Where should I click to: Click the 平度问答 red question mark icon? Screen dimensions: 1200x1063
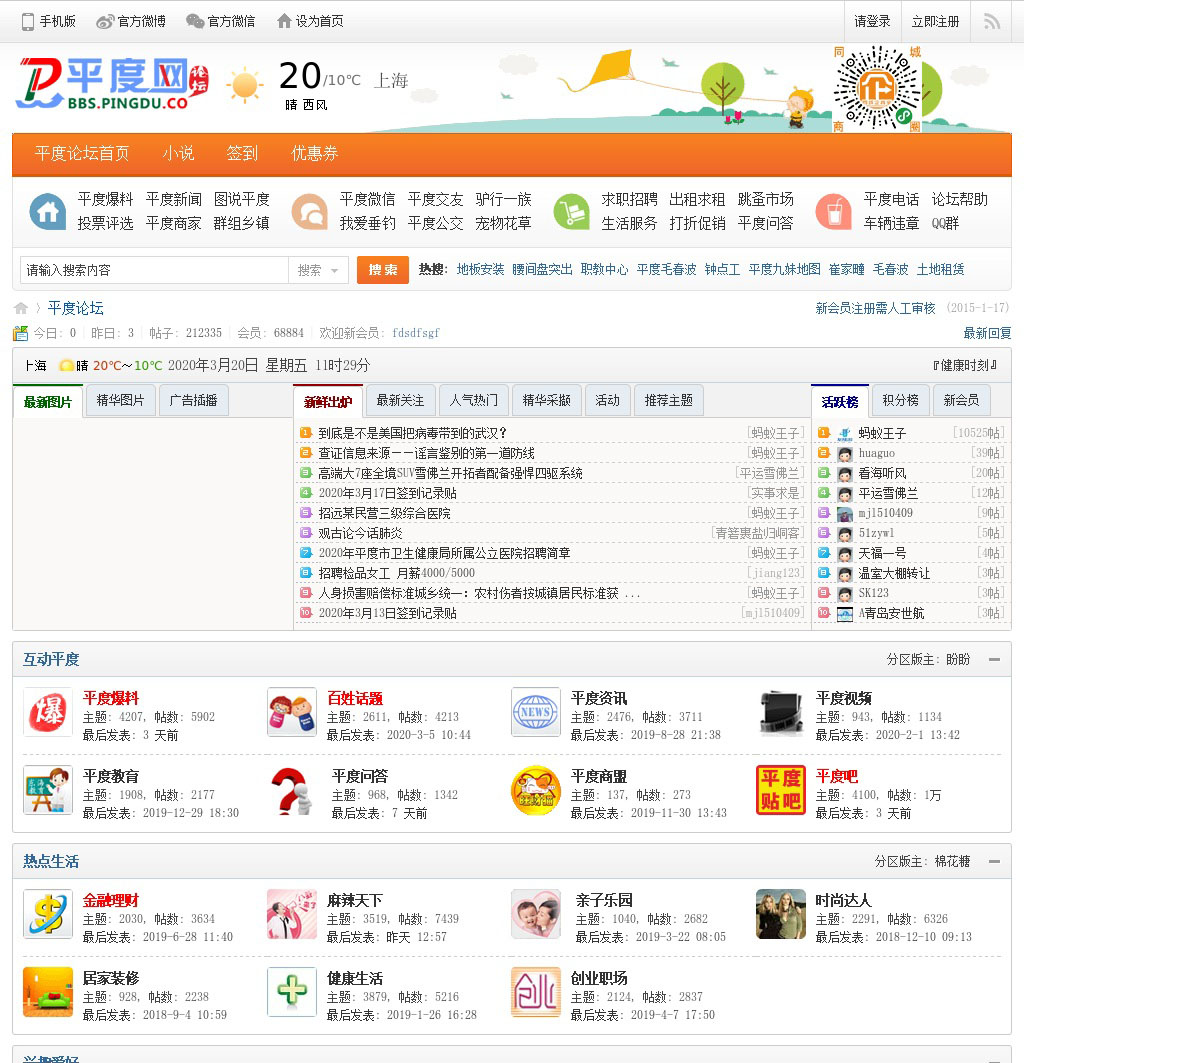click(x=292, y=791)
